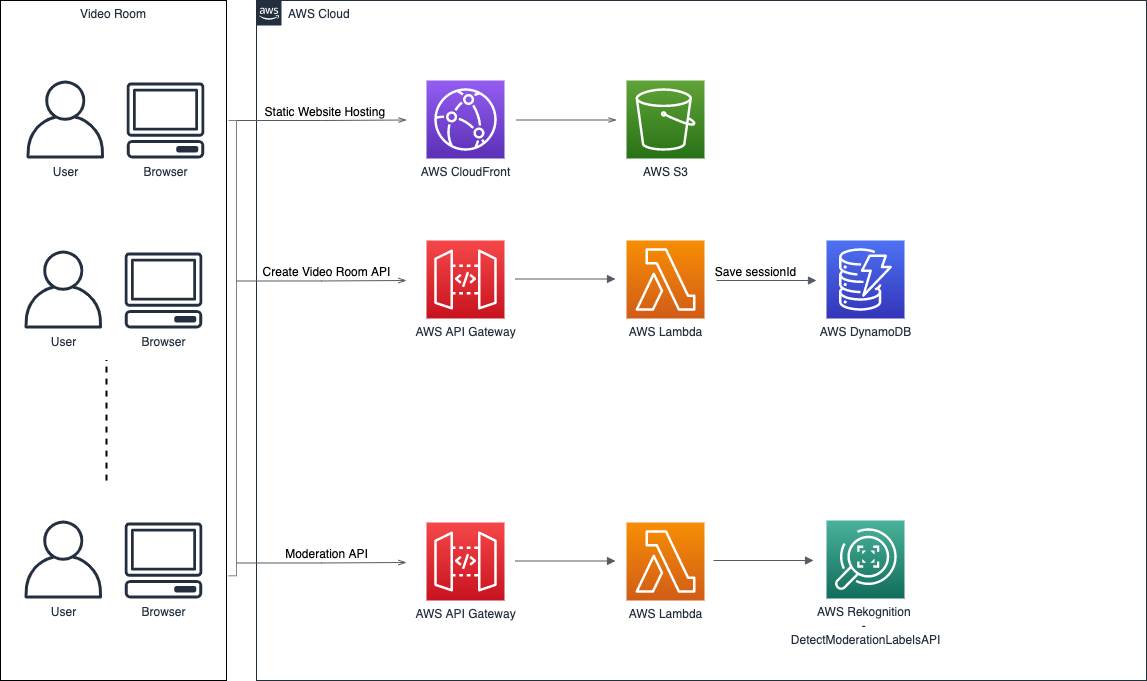Click the AWS CloudFront caption
The image size is (1147, 681).
pos(465,172)
